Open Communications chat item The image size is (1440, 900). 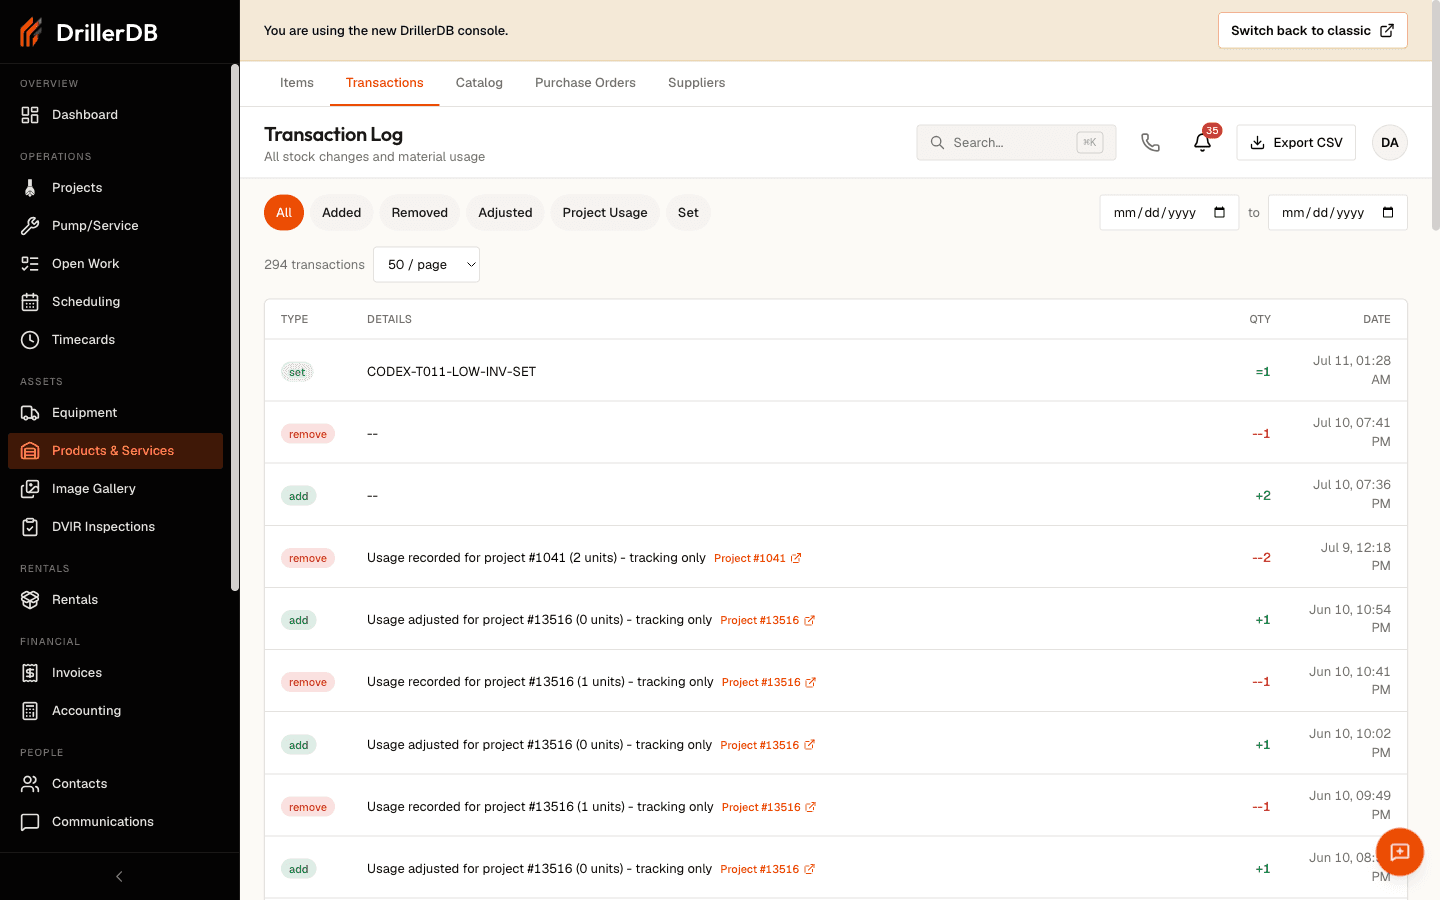115,822
